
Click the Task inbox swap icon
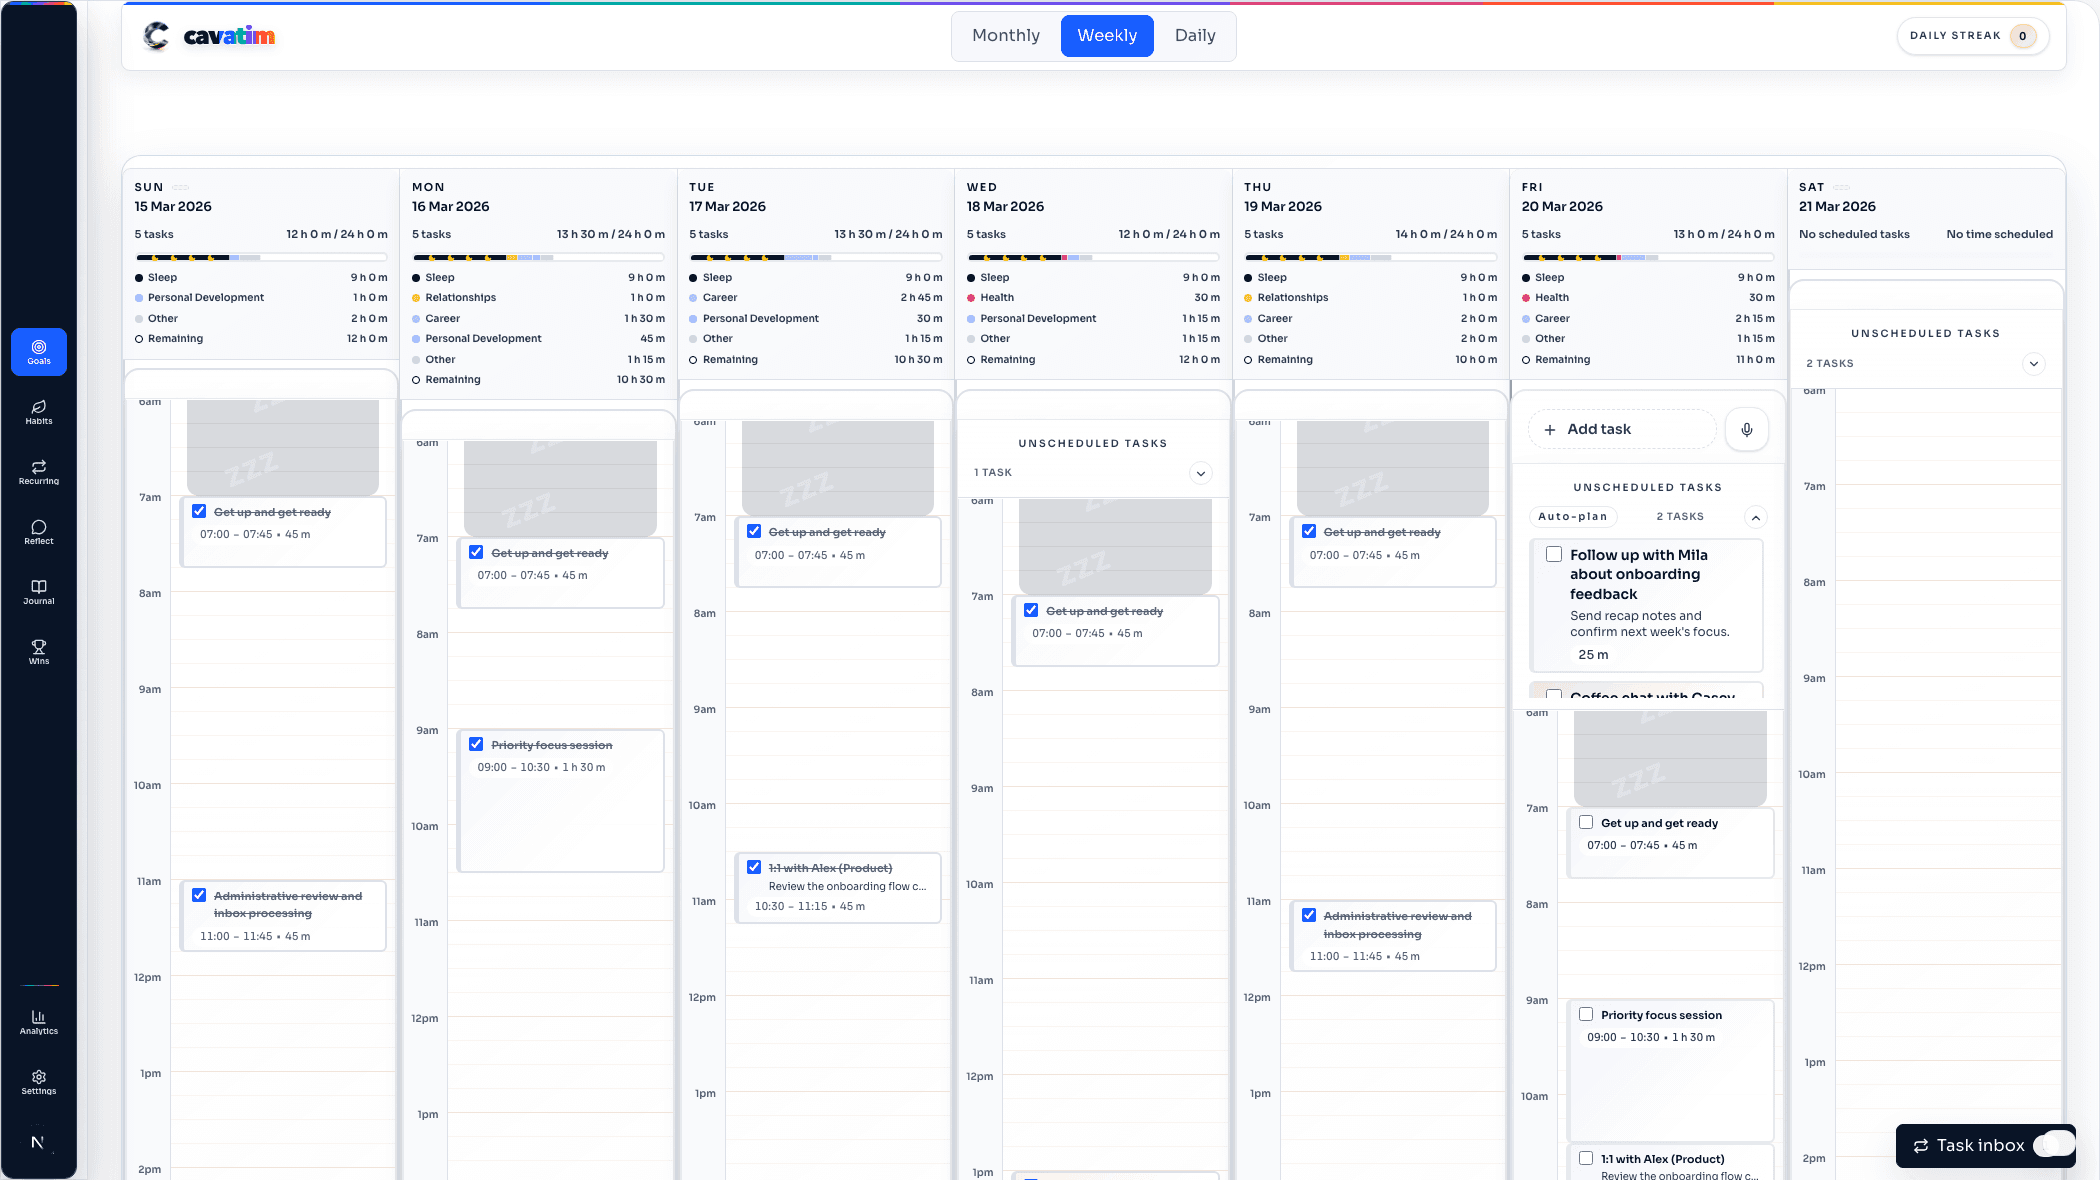click(x=1921, y=1146)
